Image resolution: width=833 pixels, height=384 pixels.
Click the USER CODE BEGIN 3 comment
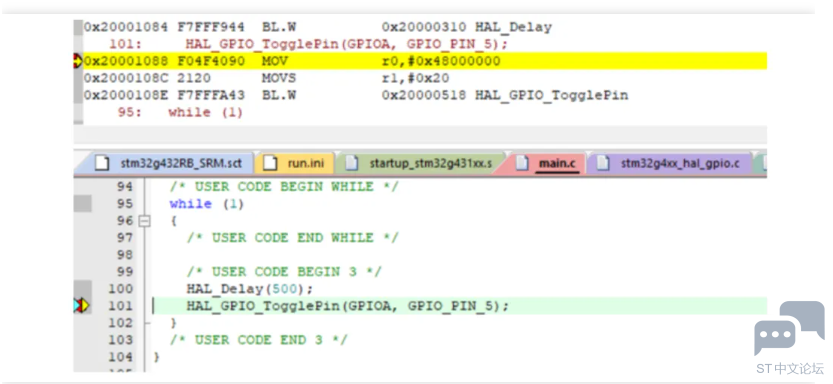[x=284, y=272]
